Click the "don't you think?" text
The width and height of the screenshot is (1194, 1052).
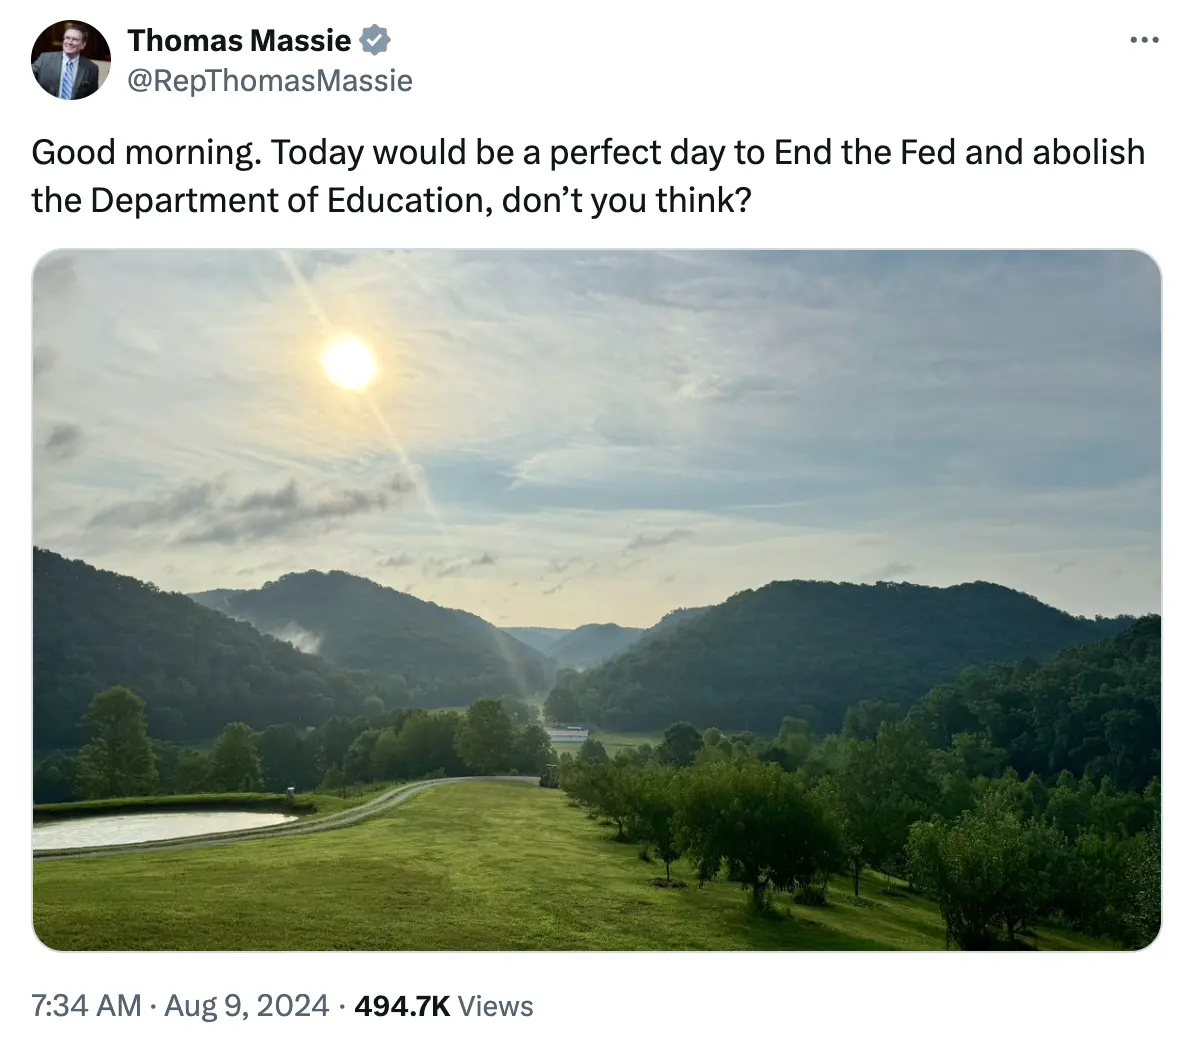626,201
